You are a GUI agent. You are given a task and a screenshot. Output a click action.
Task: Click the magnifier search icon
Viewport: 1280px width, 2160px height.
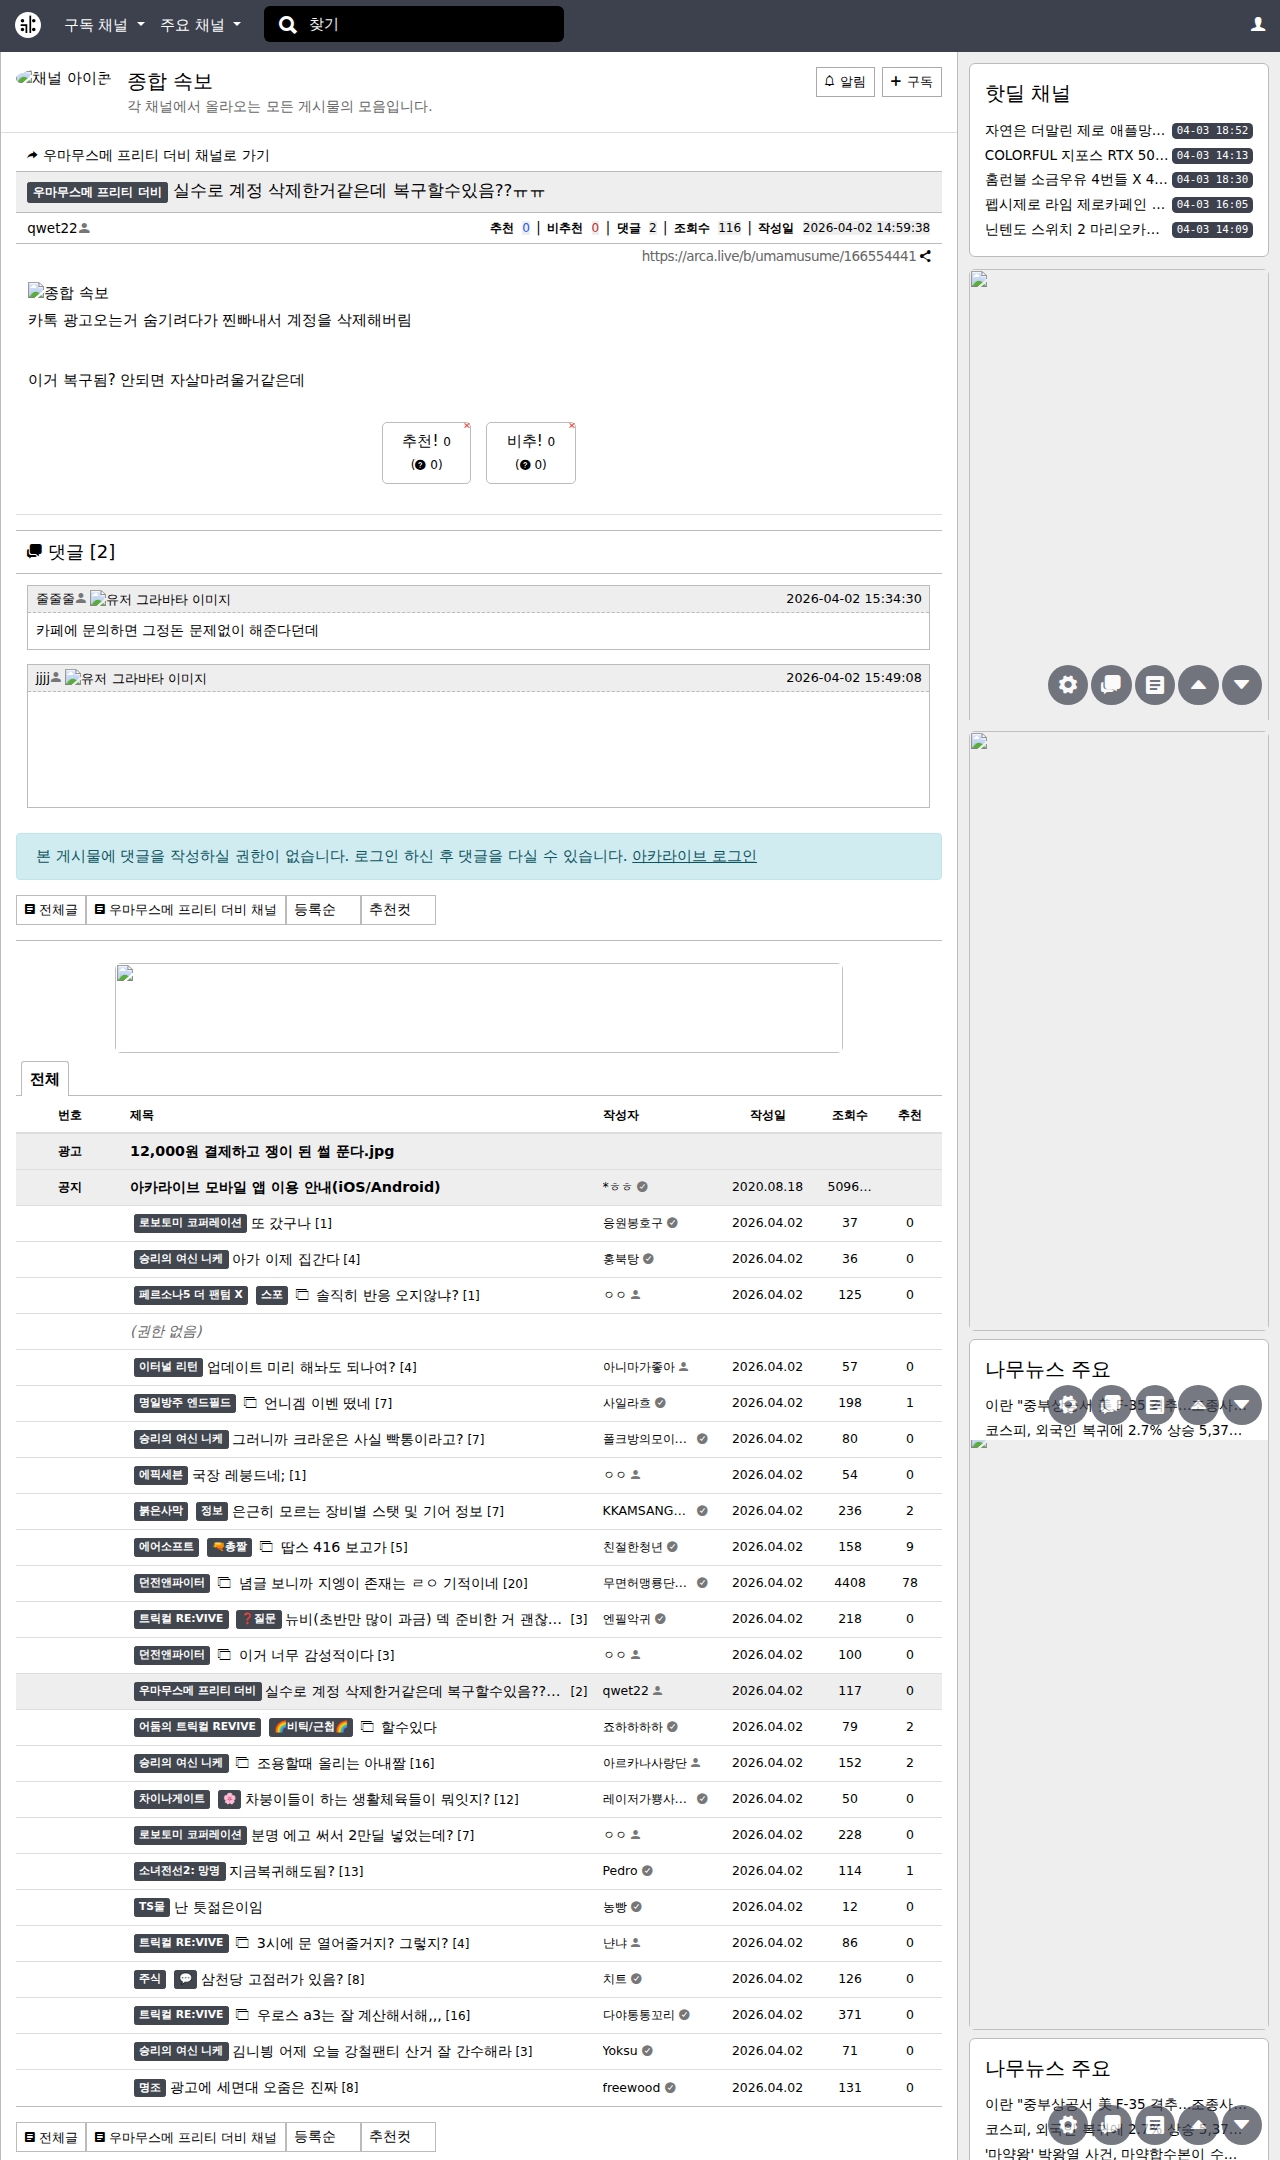[x=287, y=25]
